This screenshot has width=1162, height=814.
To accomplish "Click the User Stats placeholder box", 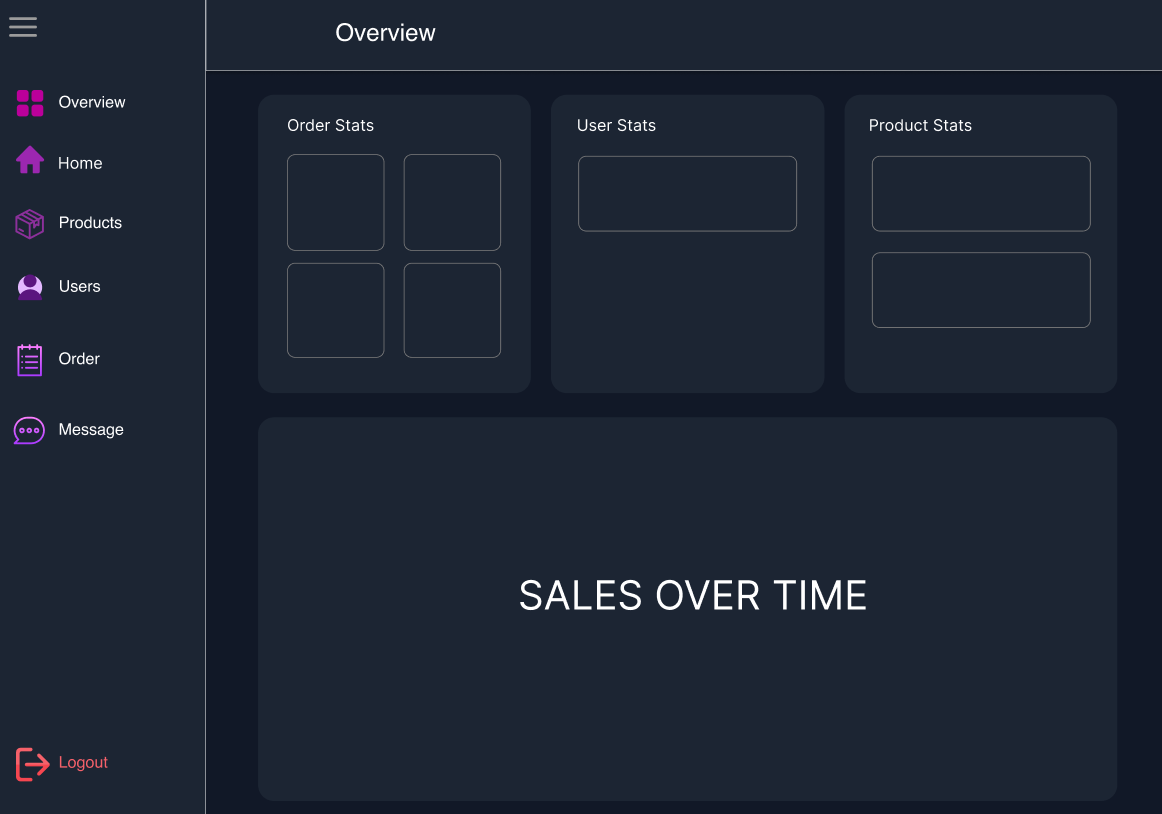I will click(687, 194).
